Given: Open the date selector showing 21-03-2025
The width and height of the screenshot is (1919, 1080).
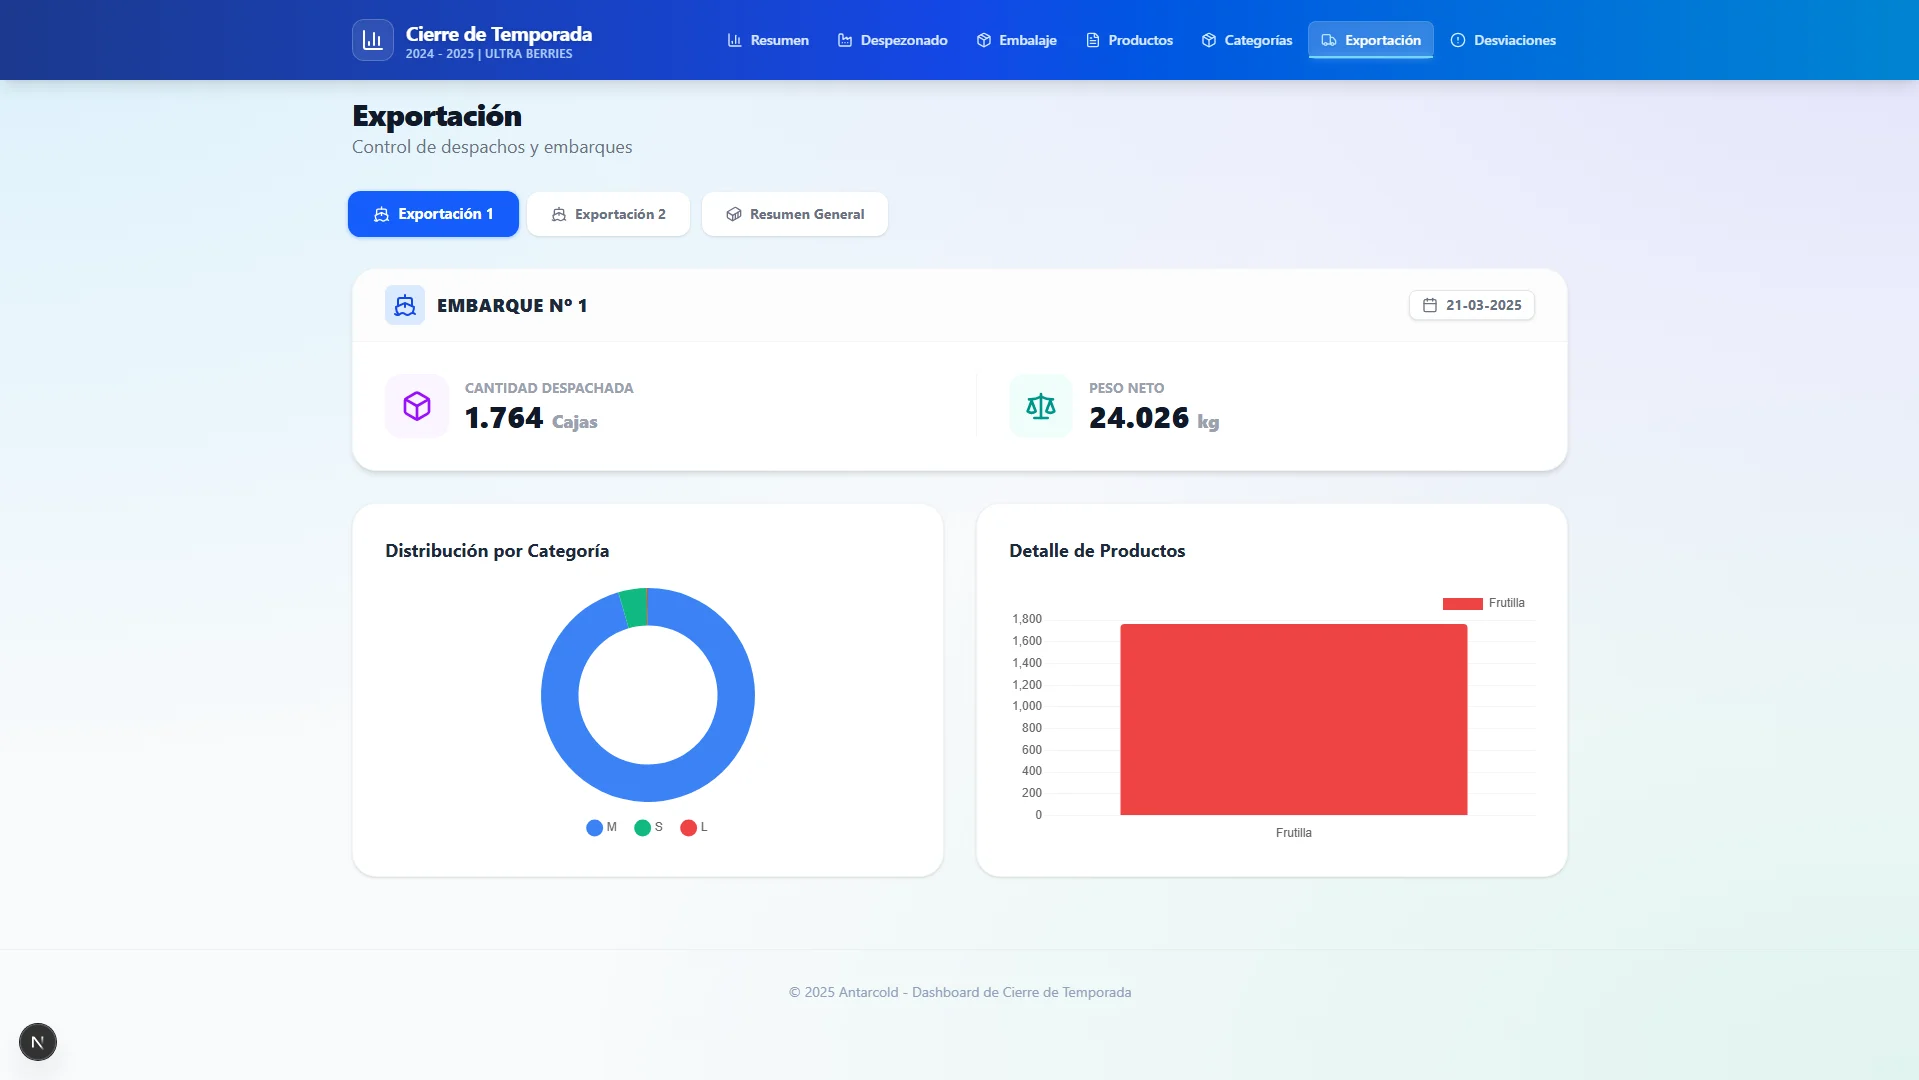Looking at the screenshot, I should (x=1471, y=305).
